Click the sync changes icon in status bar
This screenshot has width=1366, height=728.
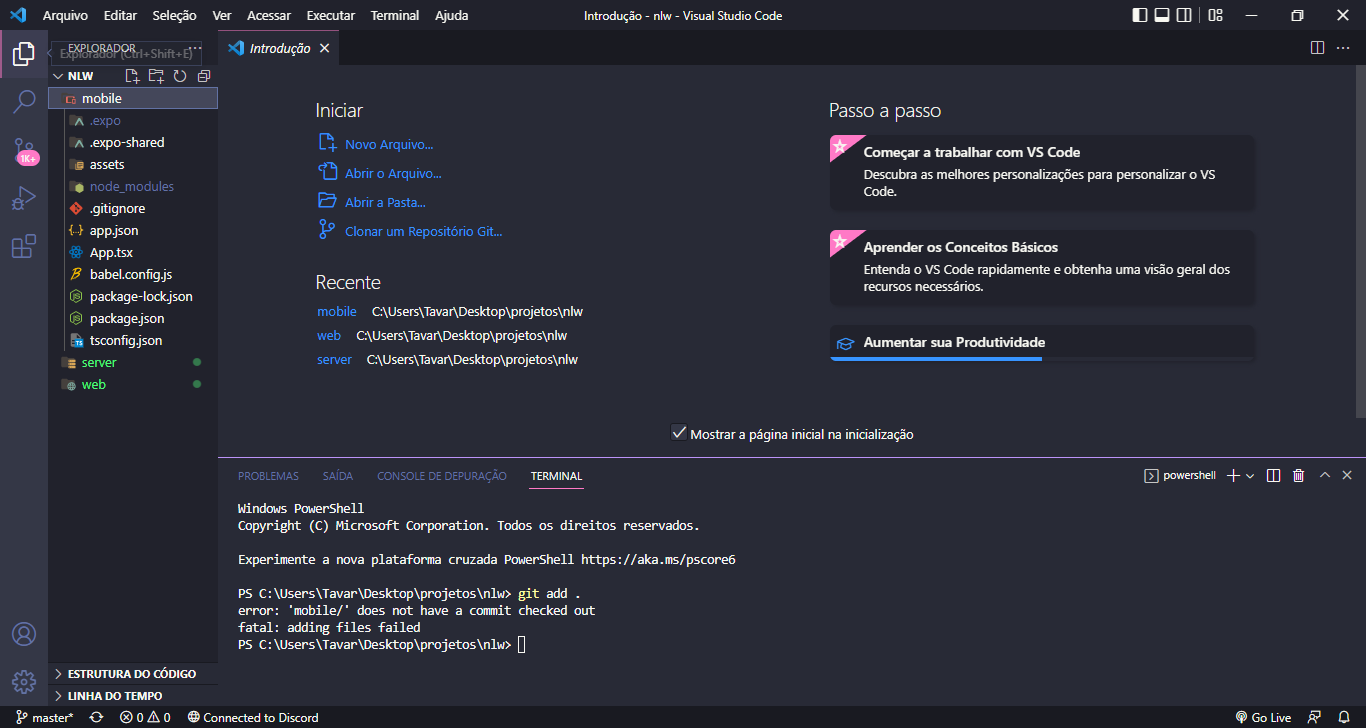pyautogui.click(x=96, y=717)
